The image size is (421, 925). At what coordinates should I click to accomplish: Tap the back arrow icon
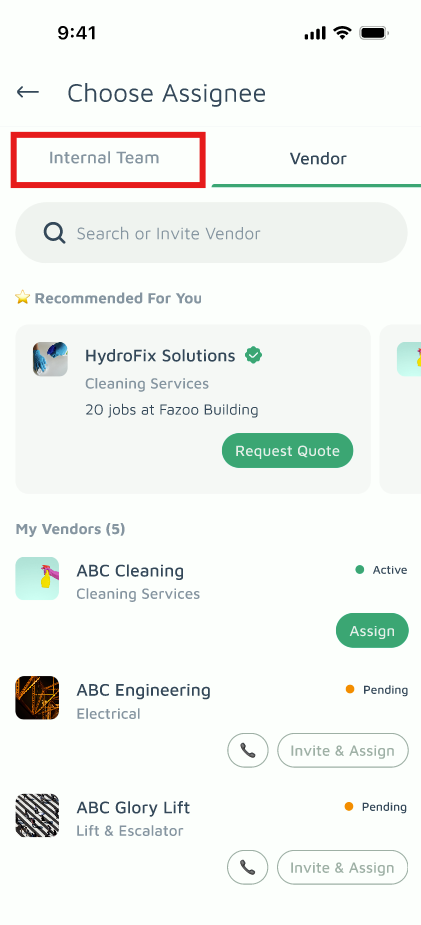(x=28, y=92)
